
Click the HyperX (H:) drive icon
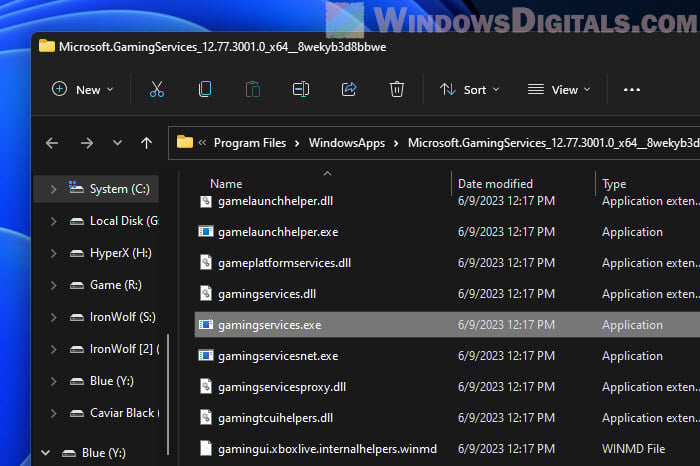tap(77, 254)
